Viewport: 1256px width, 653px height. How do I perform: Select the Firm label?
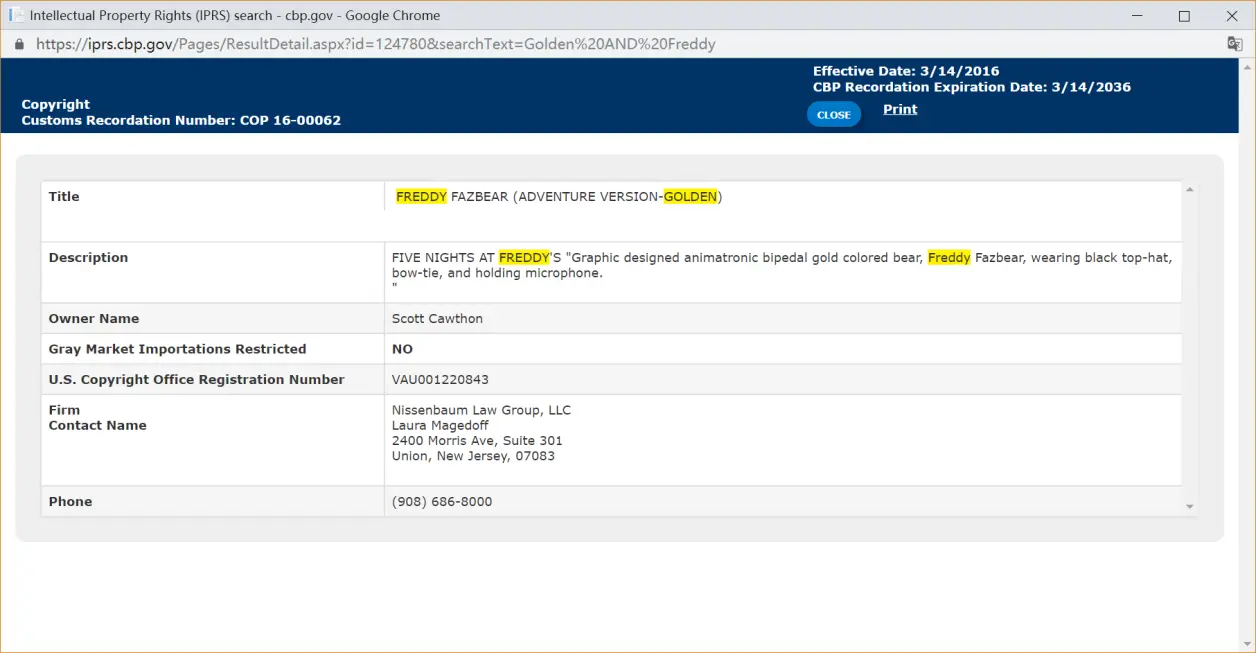tap(64, 410)
